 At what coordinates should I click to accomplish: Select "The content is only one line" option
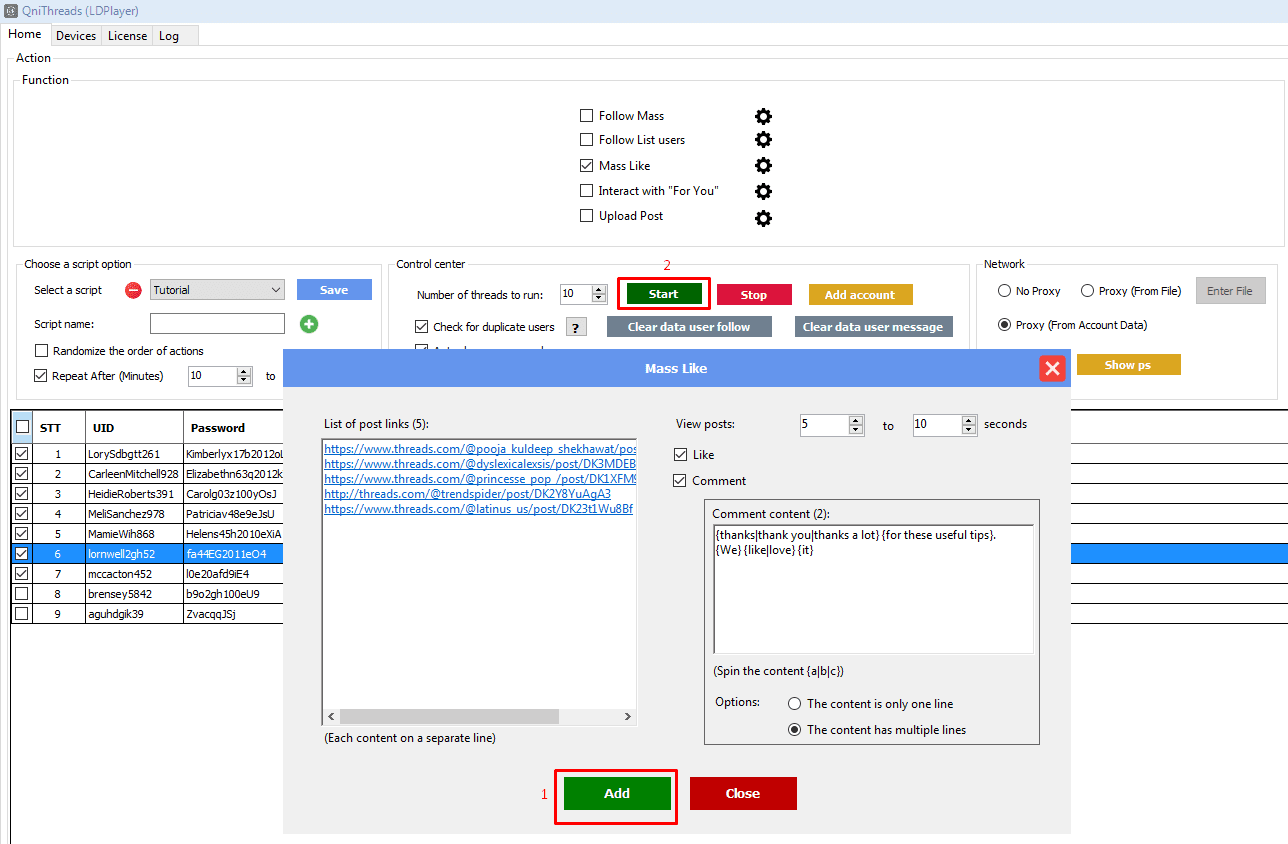795,704
